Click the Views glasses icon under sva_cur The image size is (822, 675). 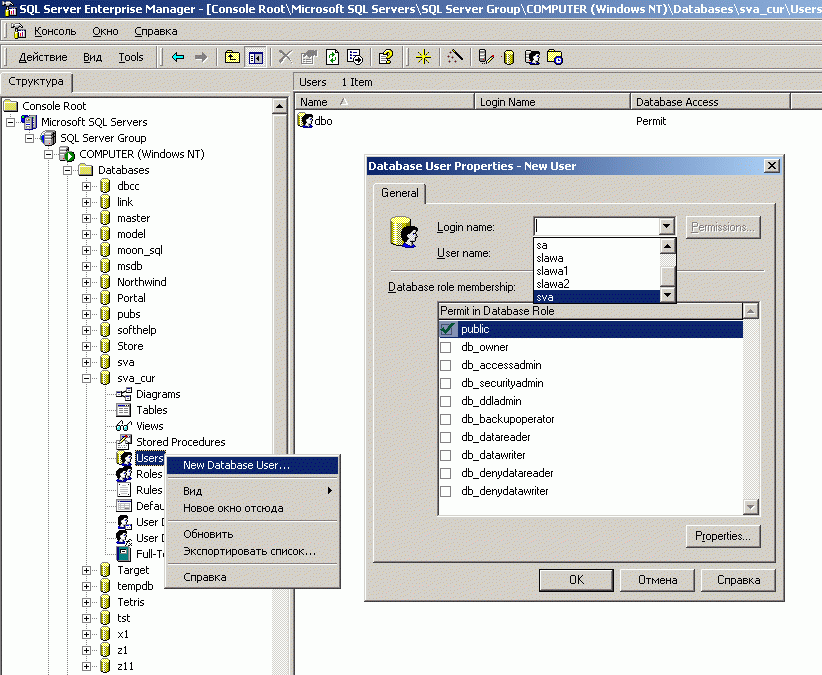click(124, 426)
